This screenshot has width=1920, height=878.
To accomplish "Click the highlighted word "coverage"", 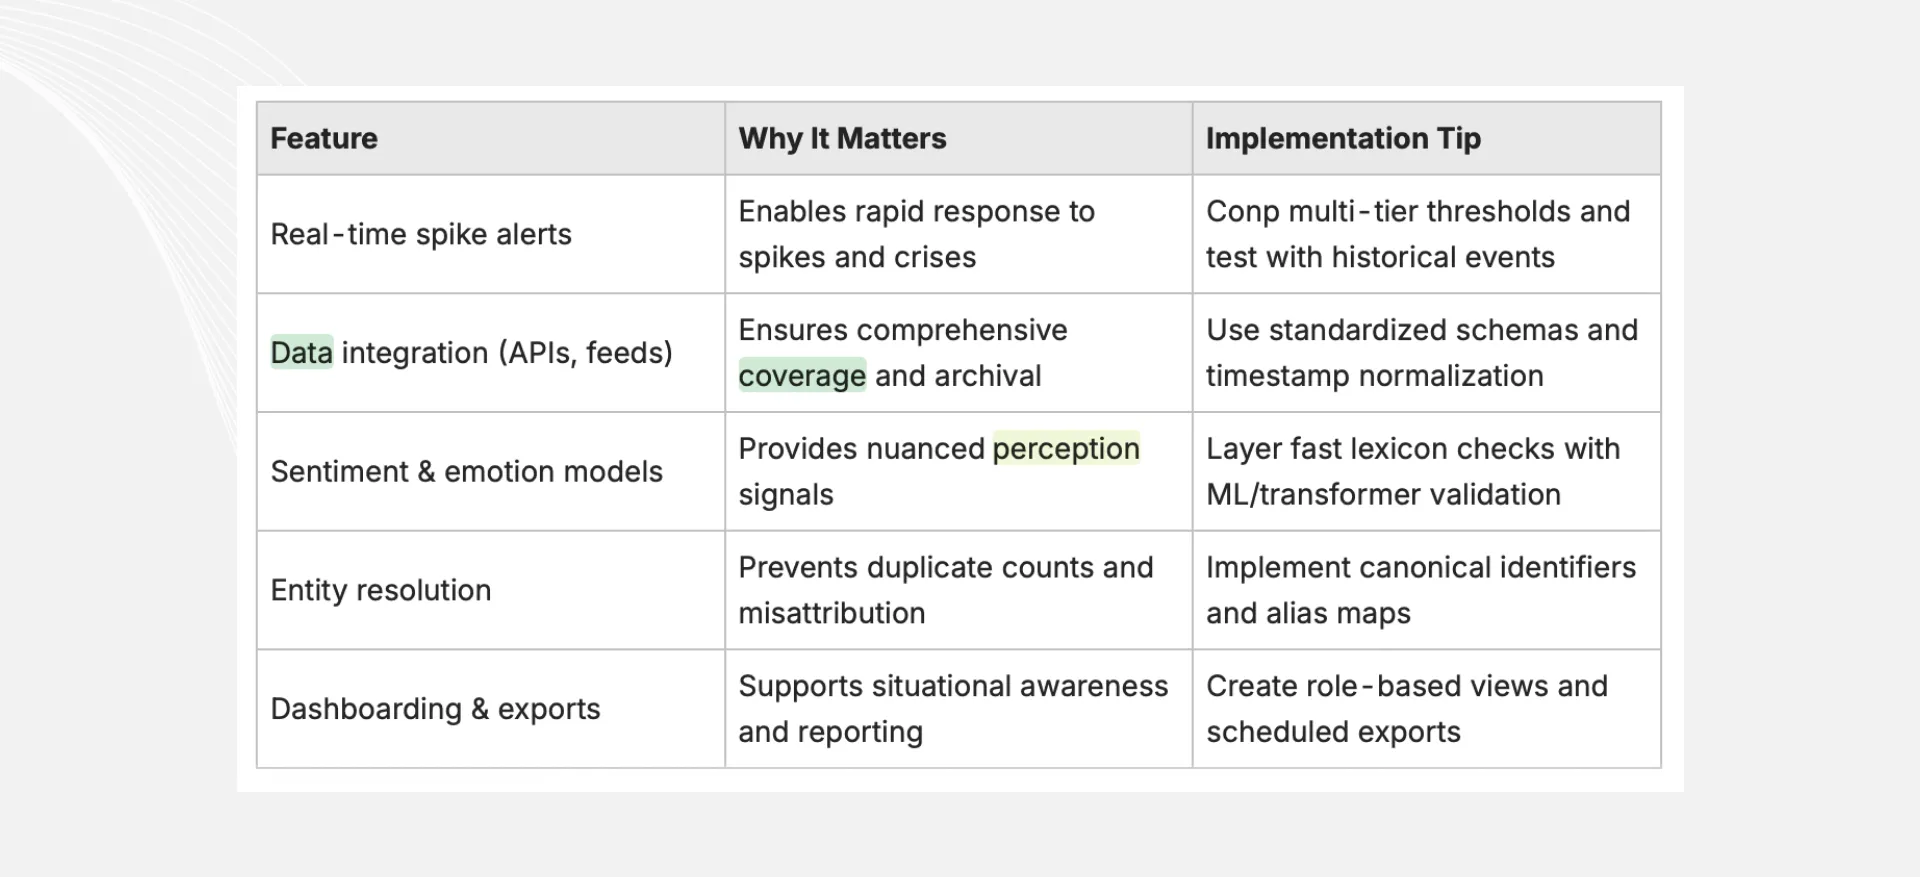I will point(802,376).
